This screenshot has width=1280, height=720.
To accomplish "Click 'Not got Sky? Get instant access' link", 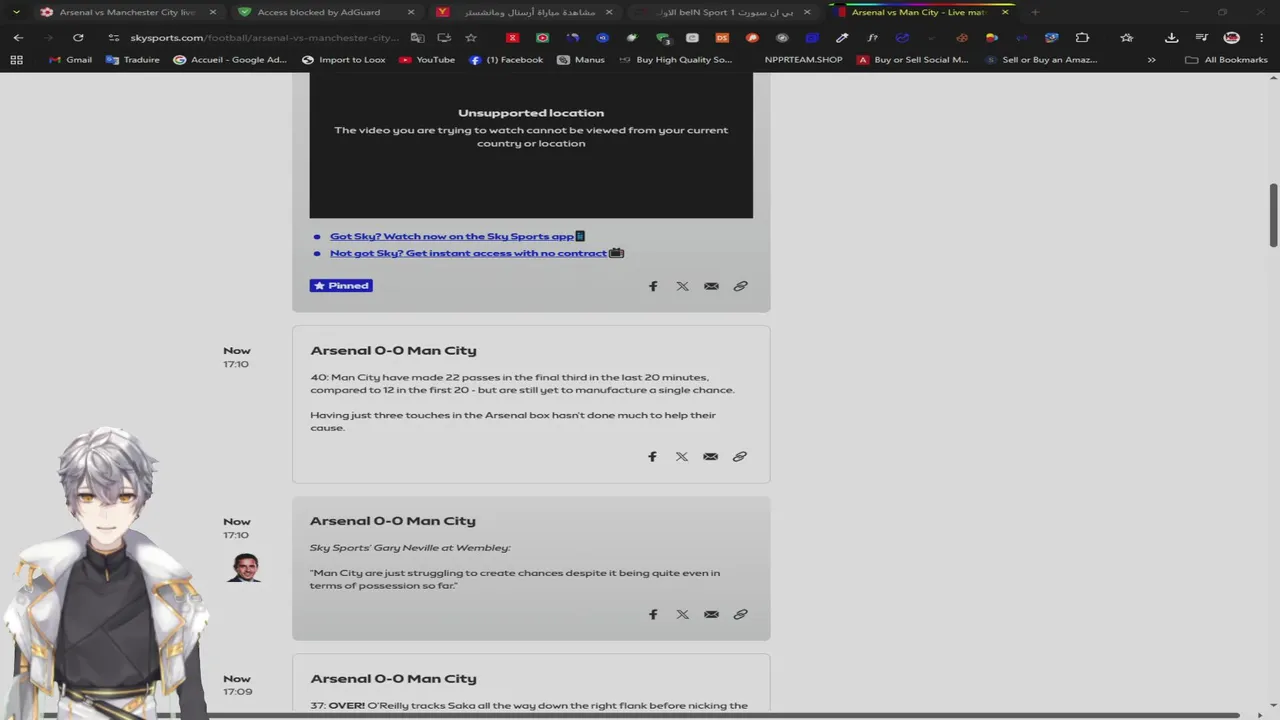I will tap(468, 253).
